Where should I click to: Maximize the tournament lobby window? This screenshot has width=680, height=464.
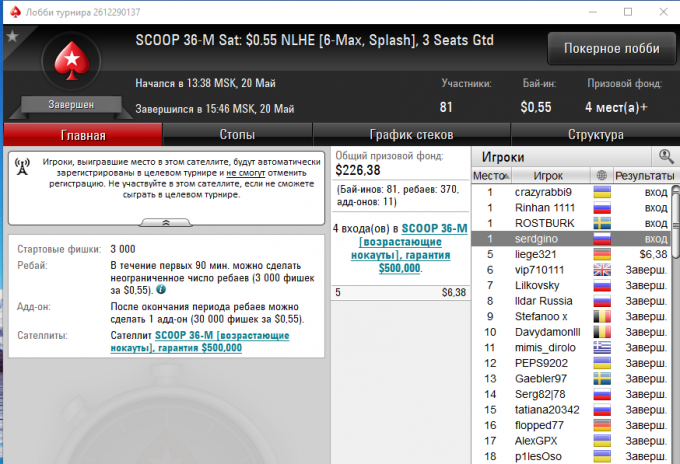coord(628,12)
